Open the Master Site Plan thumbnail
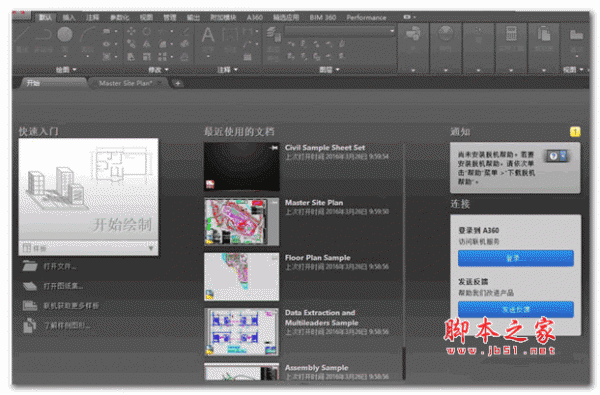This screenshot has width=600, height=395. click(241, 222)
